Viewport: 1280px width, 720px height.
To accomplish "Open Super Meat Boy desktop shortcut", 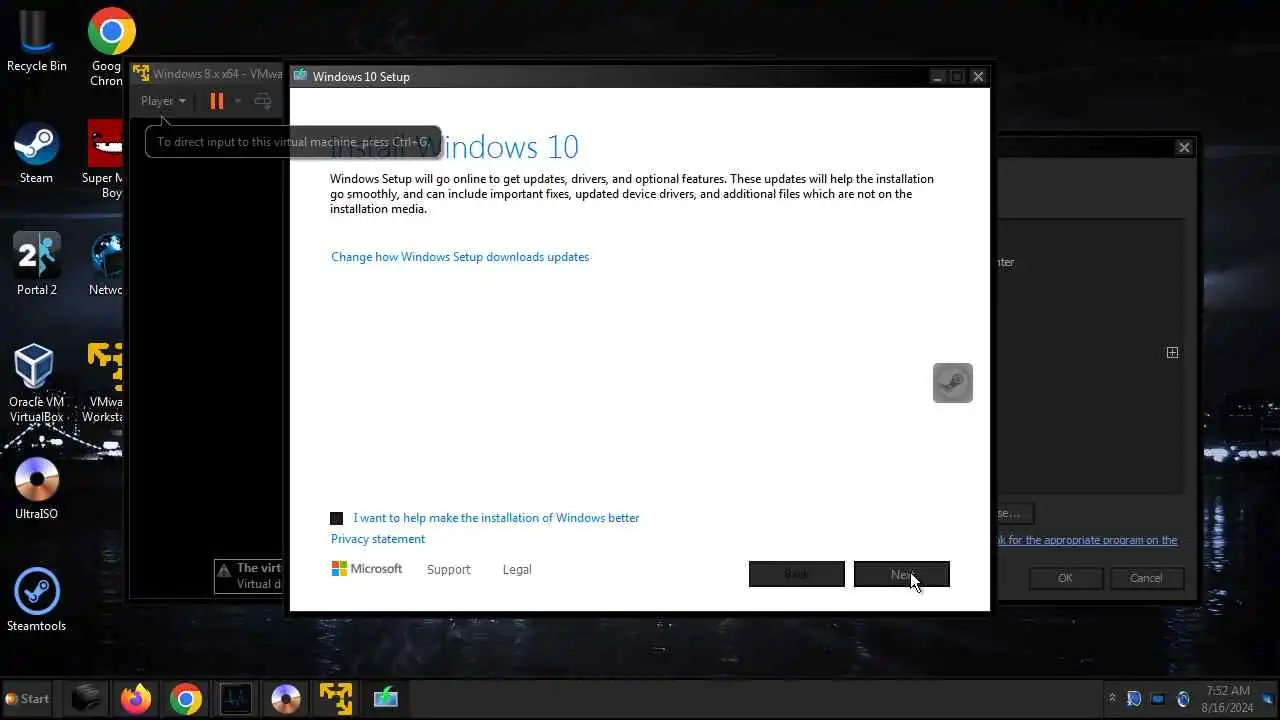I will pyautogui.click(x=105, y=158).
